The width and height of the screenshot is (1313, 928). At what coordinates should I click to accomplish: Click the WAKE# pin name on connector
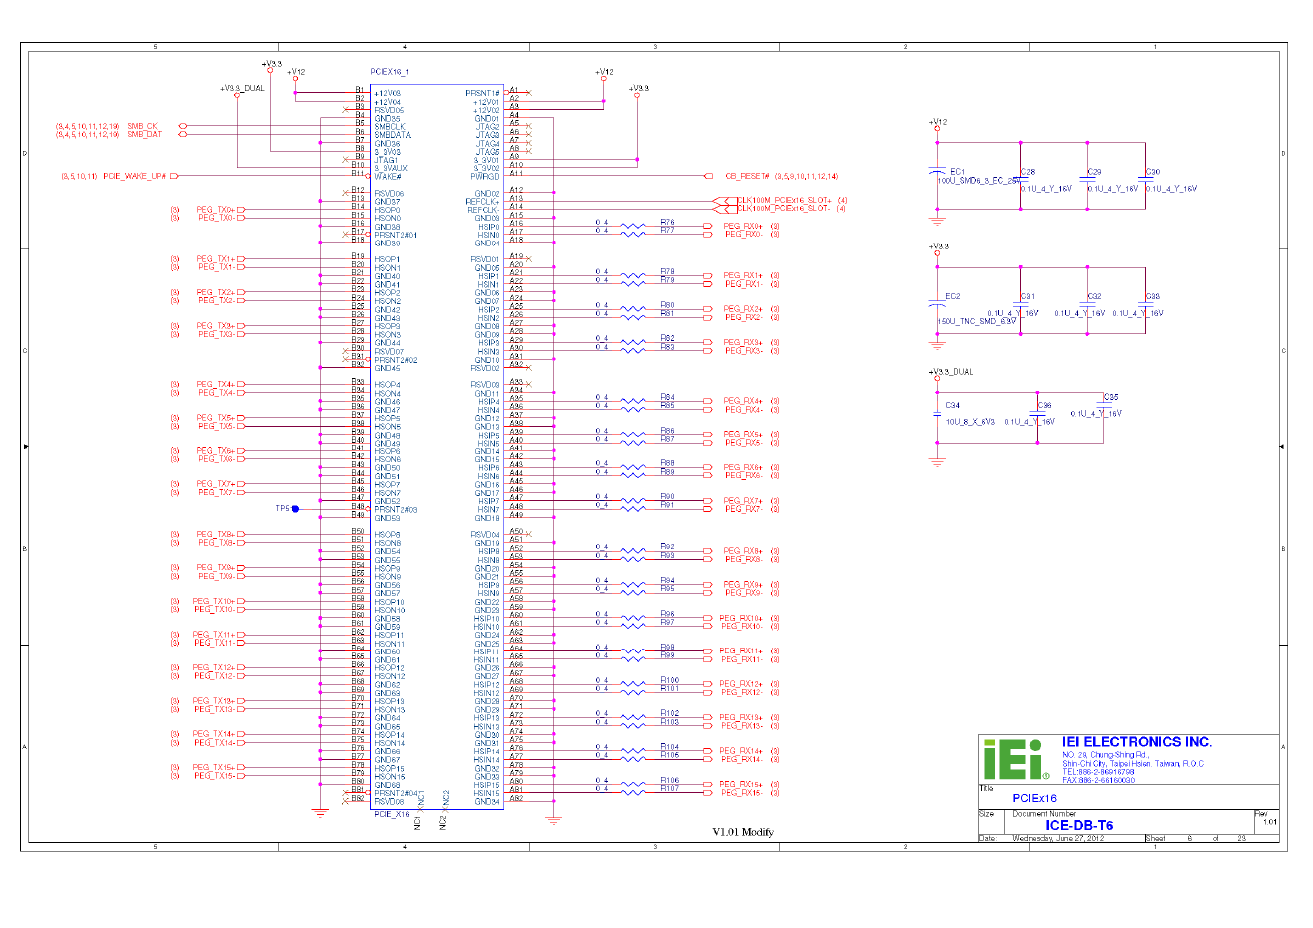pyautogui.click(x=388, y=177)
